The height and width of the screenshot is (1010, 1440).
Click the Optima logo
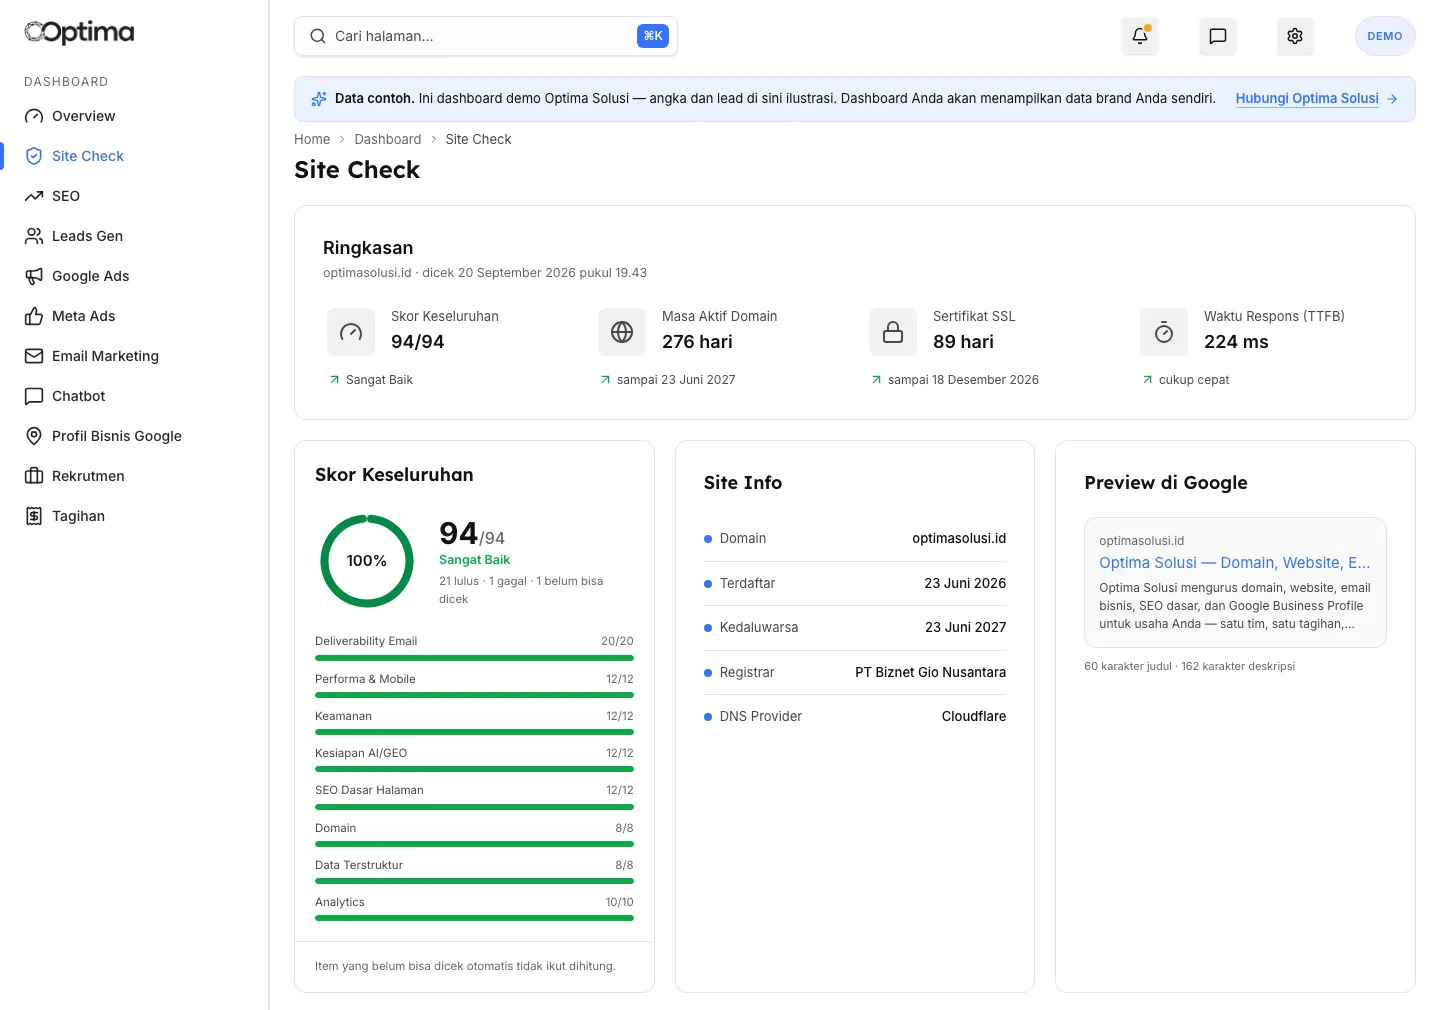79,33
